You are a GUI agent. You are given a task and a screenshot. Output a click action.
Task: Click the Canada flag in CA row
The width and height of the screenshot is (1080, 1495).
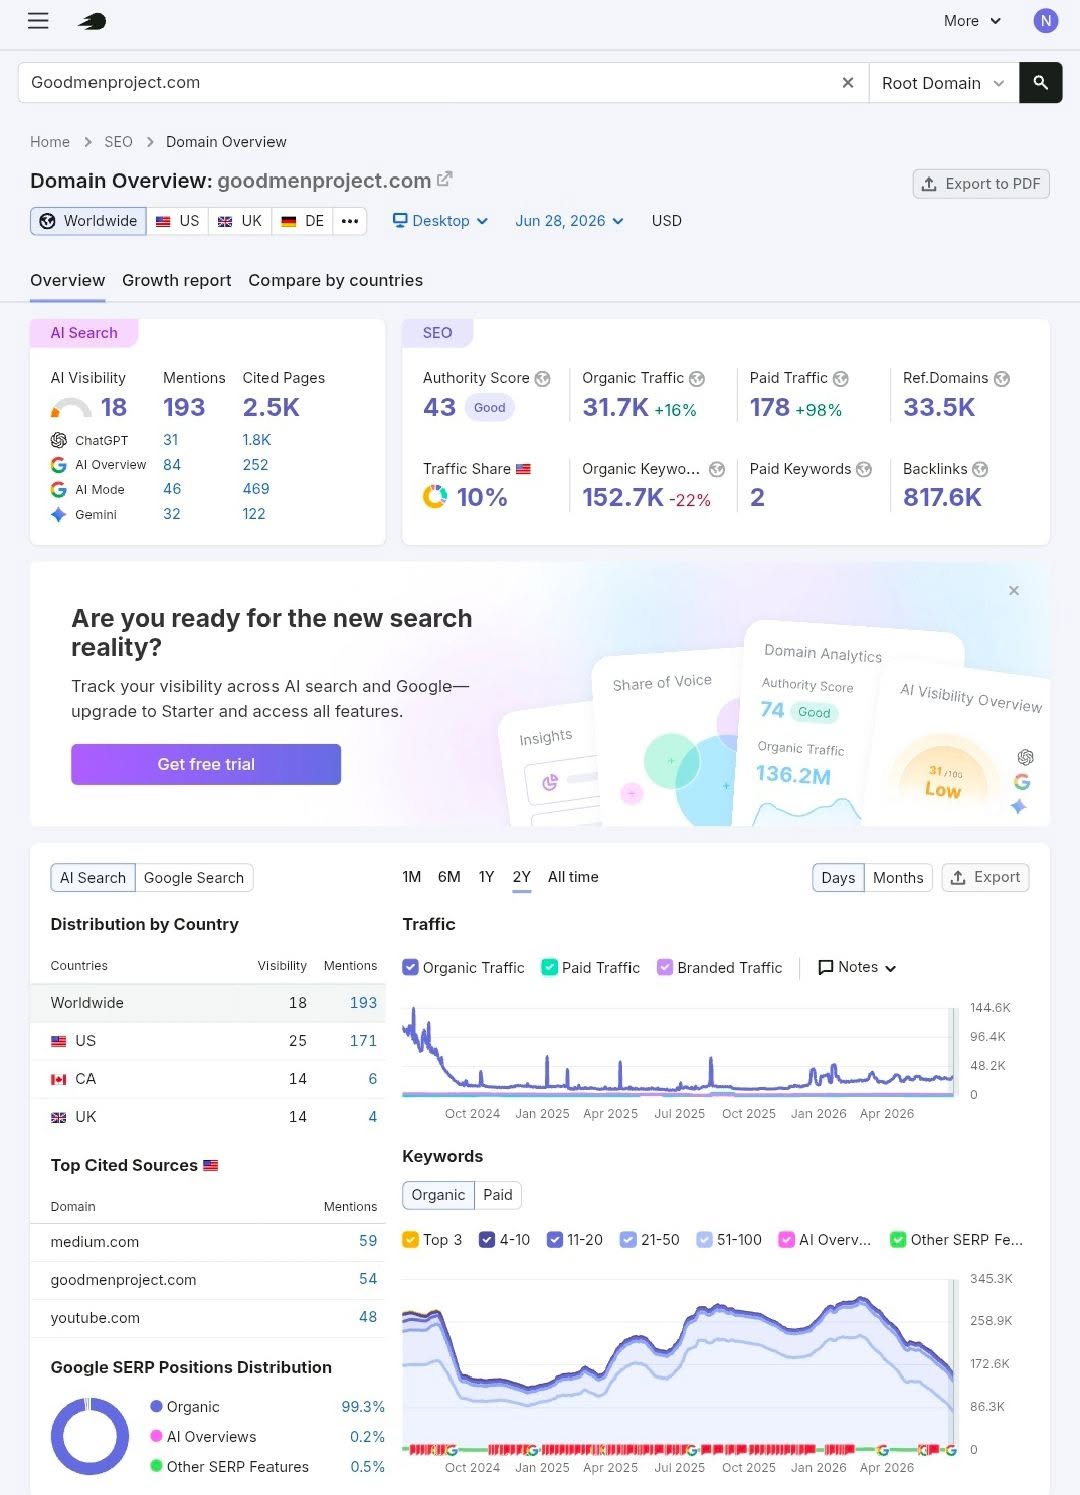tap(59, 1080)
